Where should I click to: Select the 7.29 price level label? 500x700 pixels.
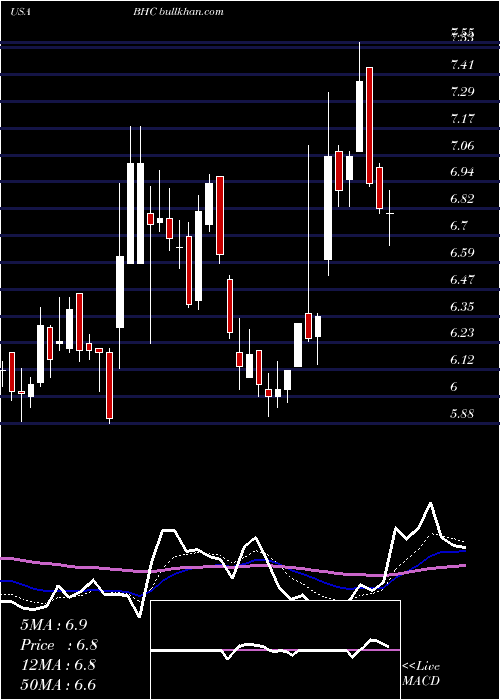tap(462, 92)
